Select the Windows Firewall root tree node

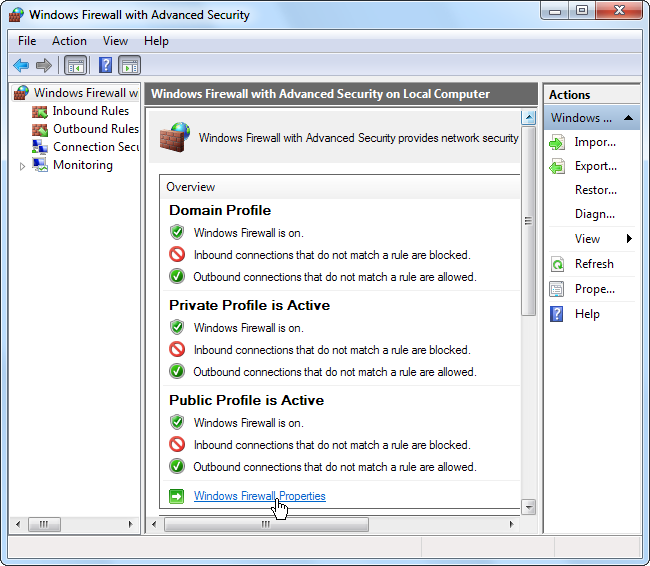[x=76, y=92]
